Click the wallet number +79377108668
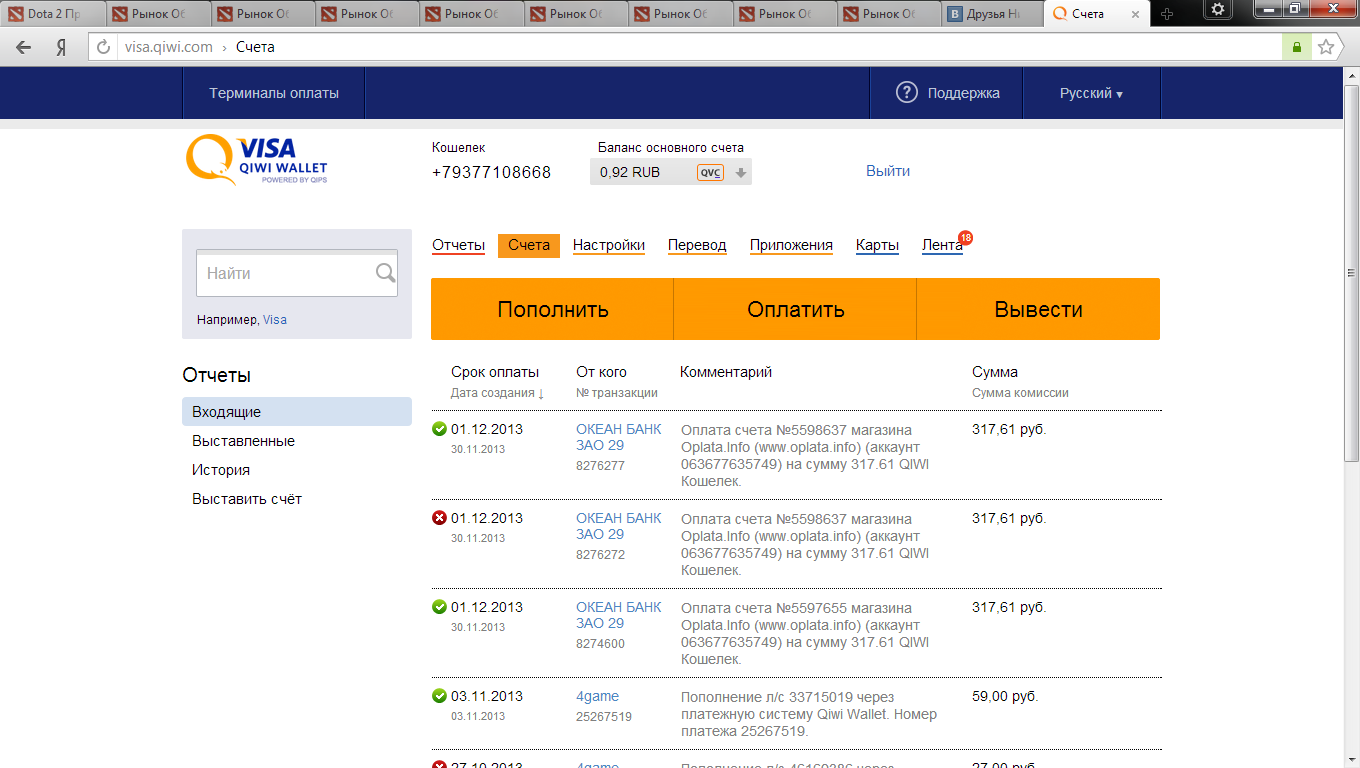 pyautogui.click(x=491, y=172)
